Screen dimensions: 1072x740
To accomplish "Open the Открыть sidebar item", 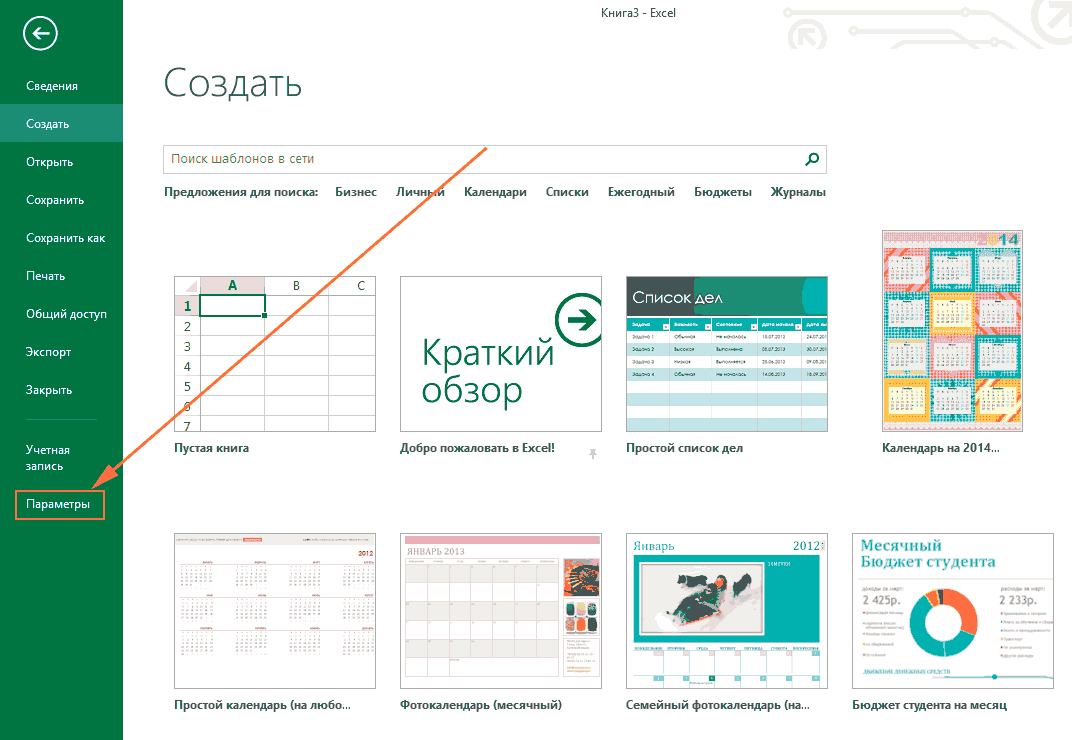I will click(x=49, y=161).
